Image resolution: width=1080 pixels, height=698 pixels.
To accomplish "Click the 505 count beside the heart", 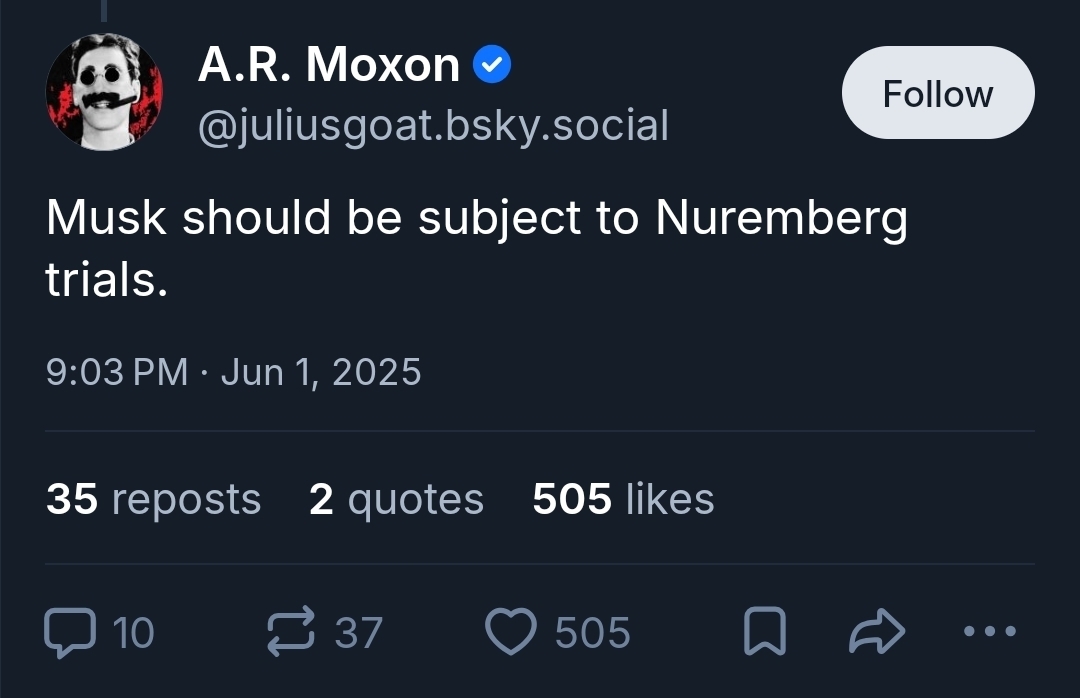I will (x=592, y=632).
